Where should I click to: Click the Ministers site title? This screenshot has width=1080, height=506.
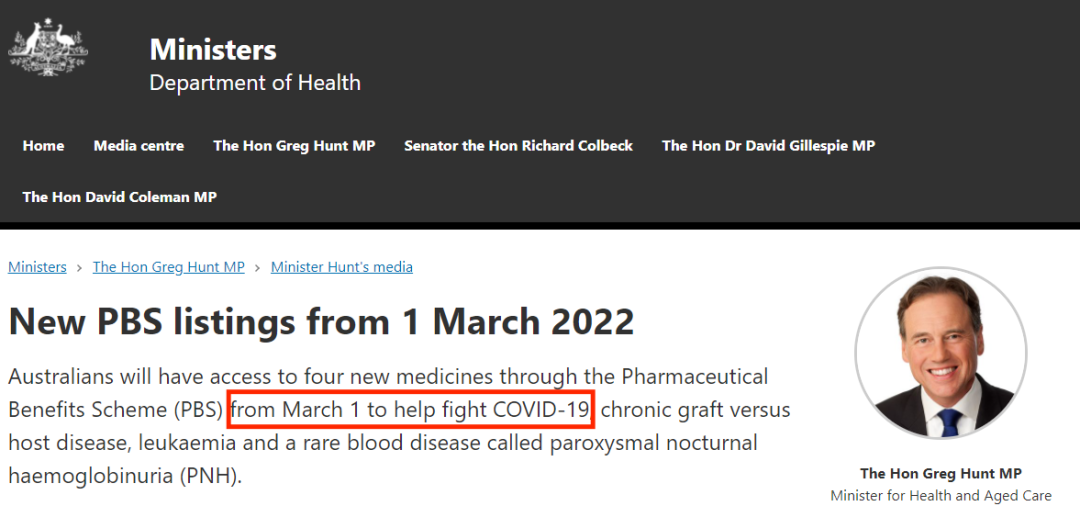pos(213,50)
